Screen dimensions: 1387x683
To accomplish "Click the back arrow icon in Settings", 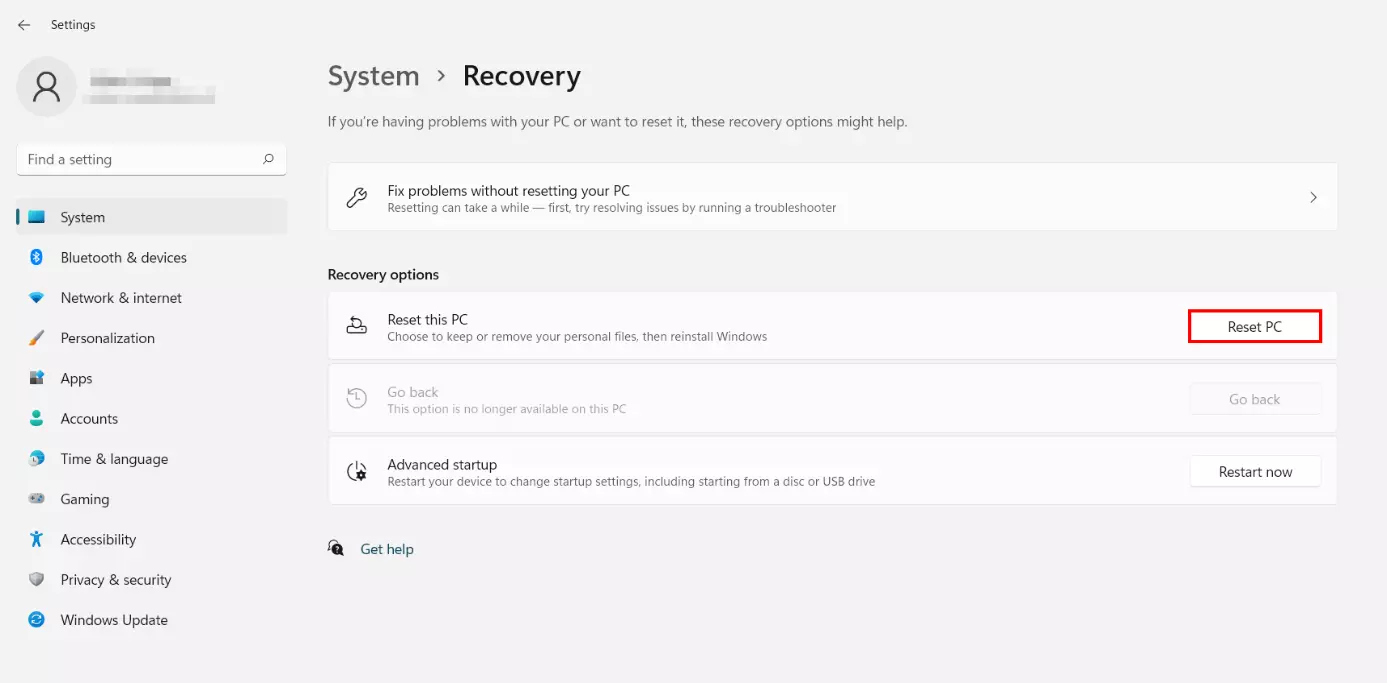I will click(x=24, y=25).
